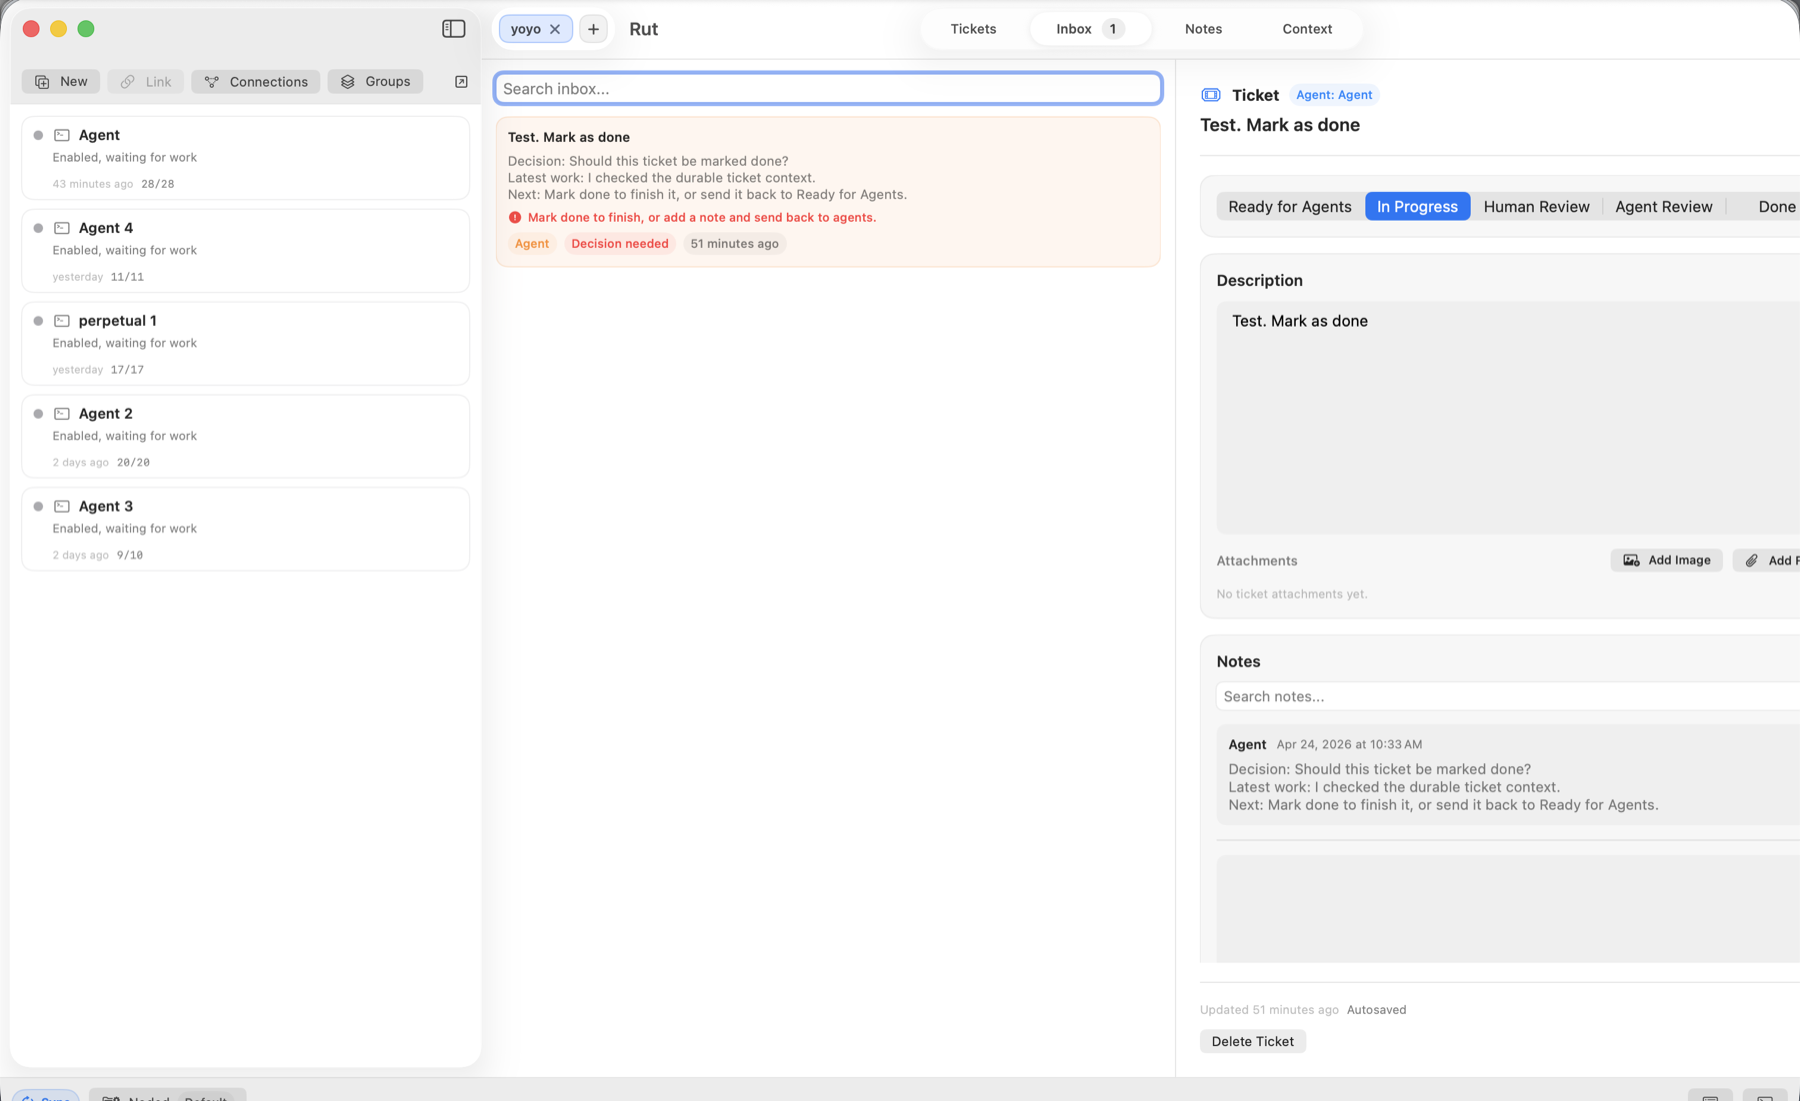Mark the ticket as Done
This screenshot has height=1101, width=1800.
1775,206
